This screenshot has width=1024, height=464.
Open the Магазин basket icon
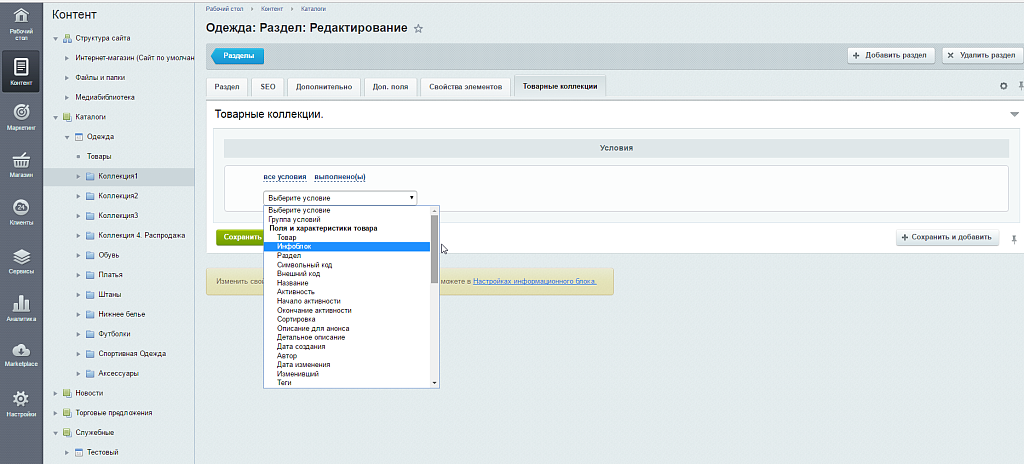21,163
